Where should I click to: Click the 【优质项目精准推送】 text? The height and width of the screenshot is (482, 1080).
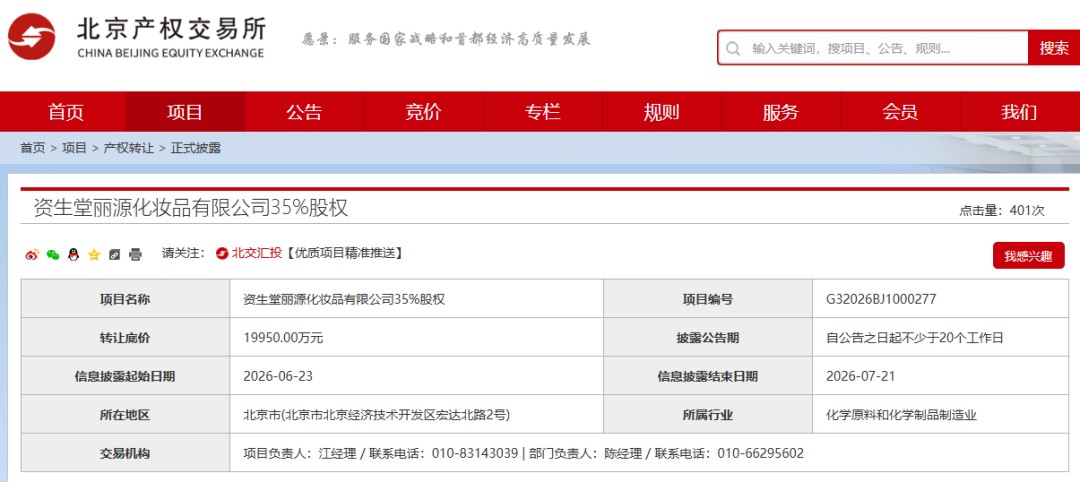[x=344, y=253]
